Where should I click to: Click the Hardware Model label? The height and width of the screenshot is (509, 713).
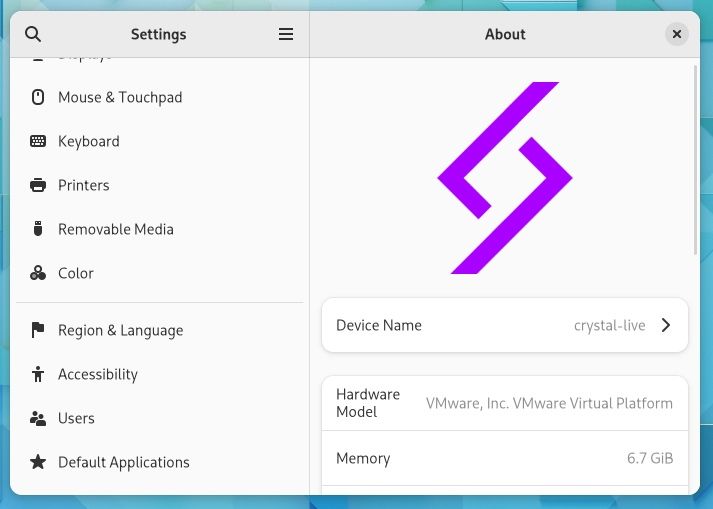[x=368, y=403]
